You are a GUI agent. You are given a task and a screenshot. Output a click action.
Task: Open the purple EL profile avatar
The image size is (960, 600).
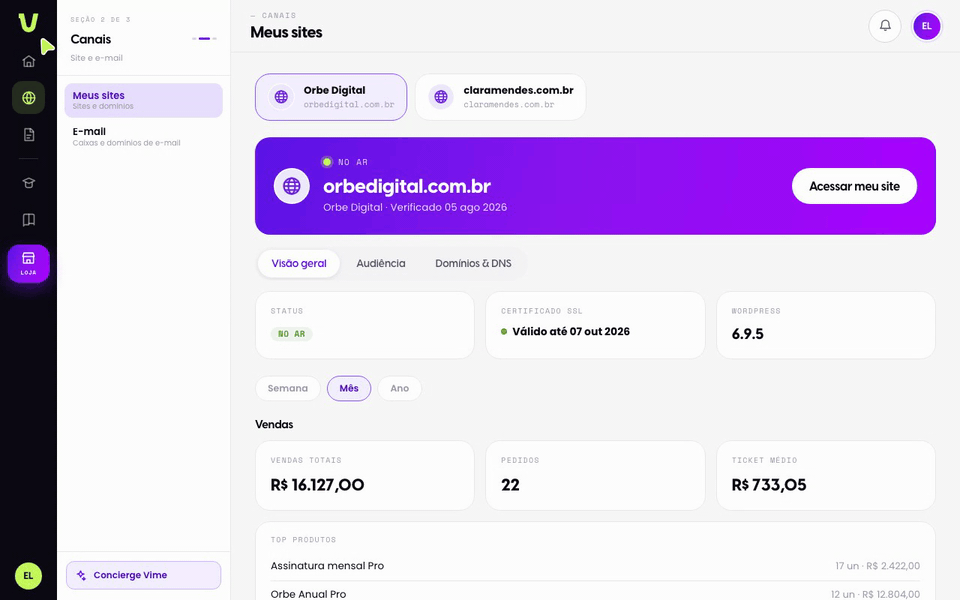coord(926,26)
